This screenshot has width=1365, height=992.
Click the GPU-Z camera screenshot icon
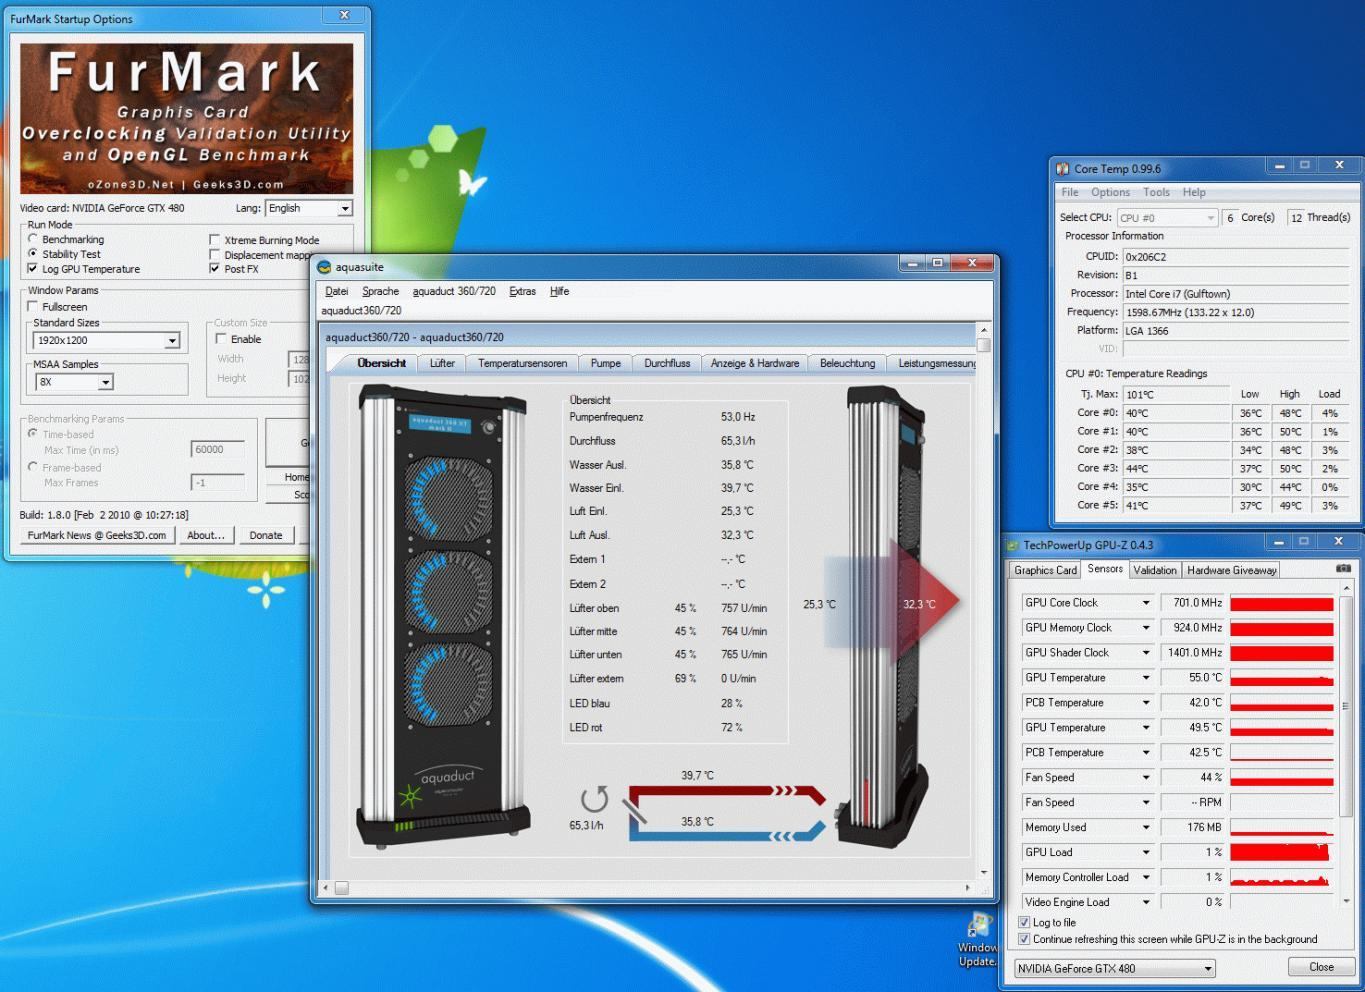1343,569
